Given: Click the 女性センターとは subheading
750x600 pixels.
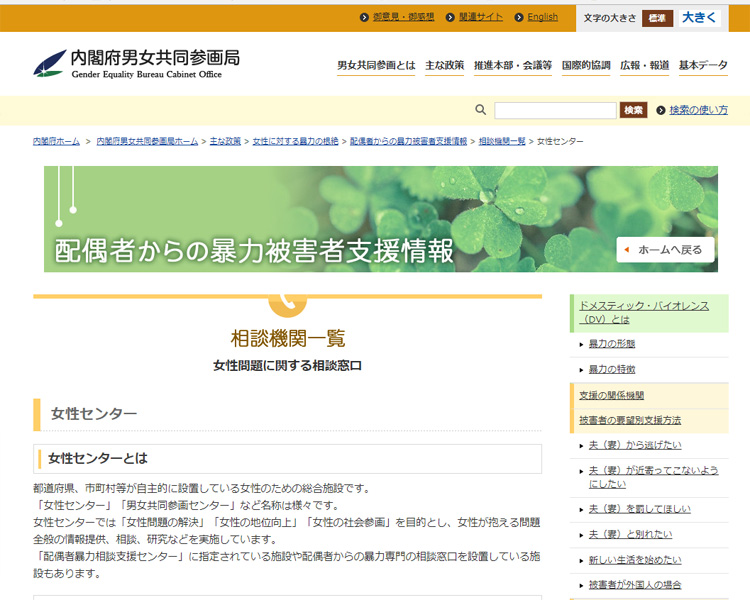Looking at the screenshot, I should [98, 458].
